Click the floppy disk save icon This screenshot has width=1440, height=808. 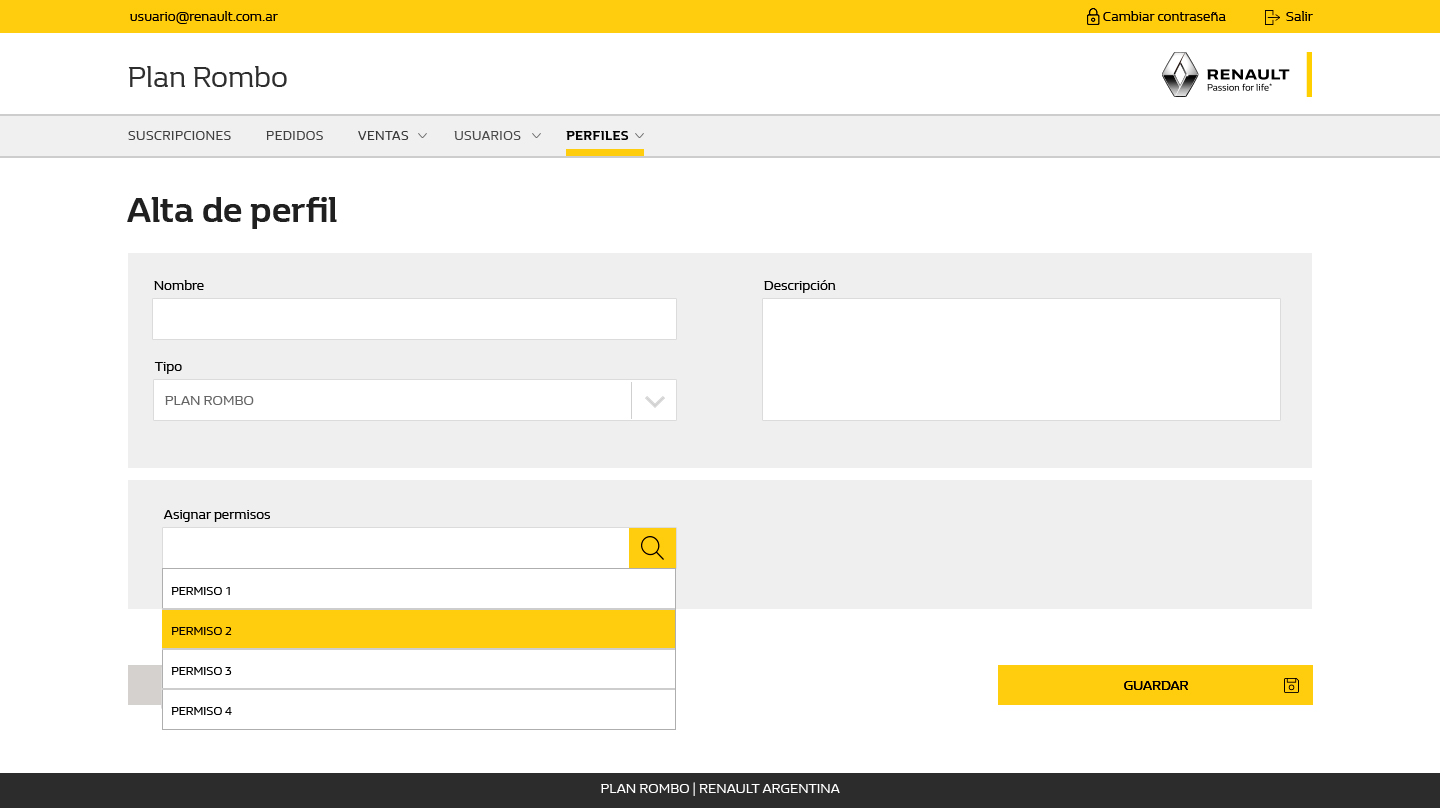pyautogui.click(x=1291, y=685)
